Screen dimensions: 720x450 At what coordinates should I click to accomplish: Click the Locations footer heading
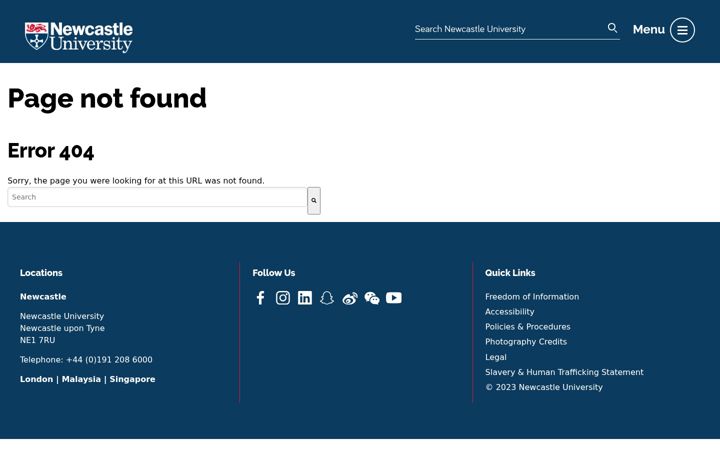click(x=41, y=273)
